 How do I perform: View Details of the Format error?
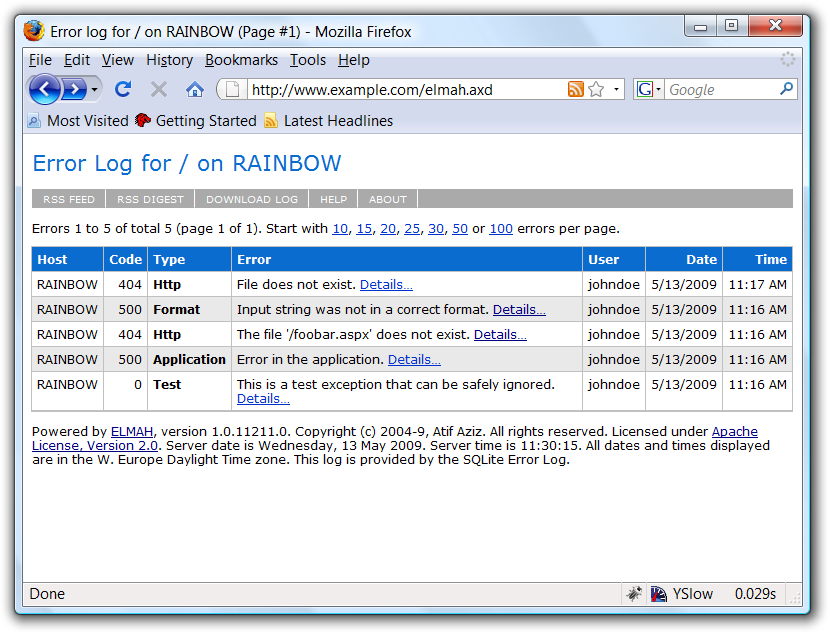pyautogui.click(x=518, y=309)
